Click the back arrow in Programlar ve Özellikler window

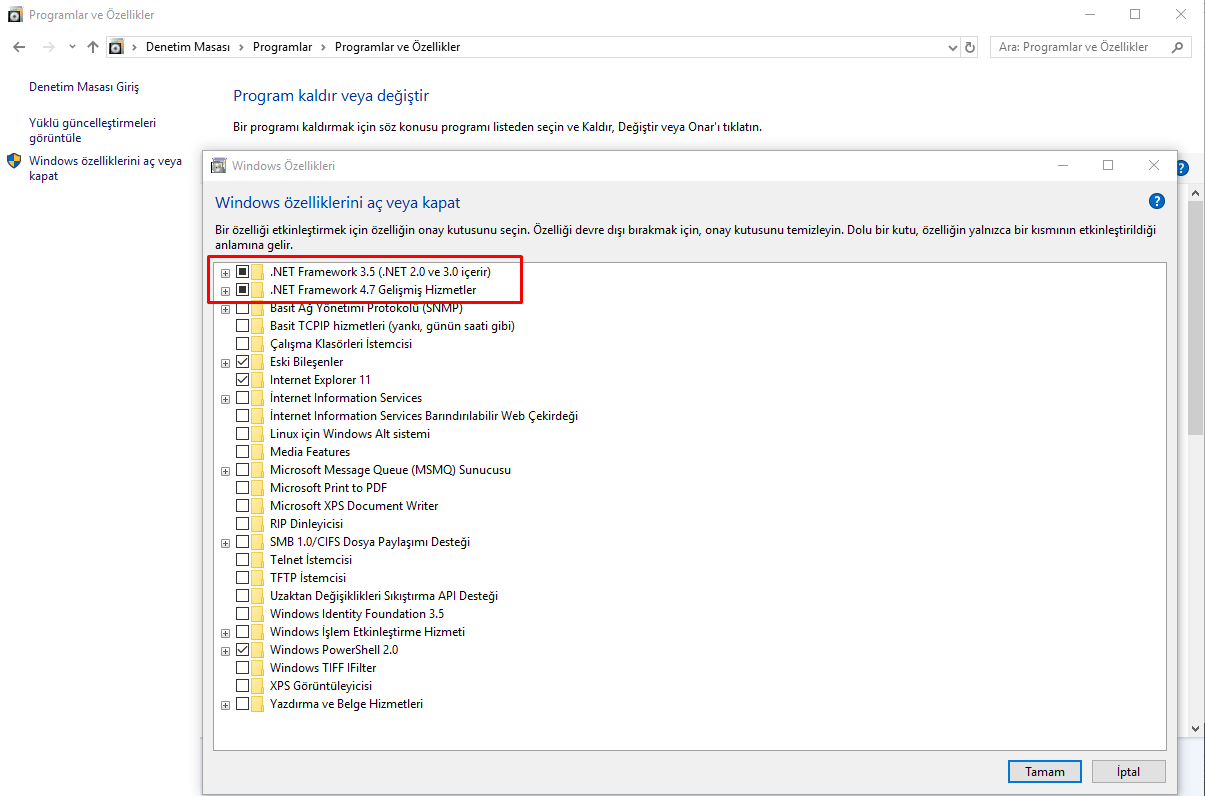[x=19, y=47]
